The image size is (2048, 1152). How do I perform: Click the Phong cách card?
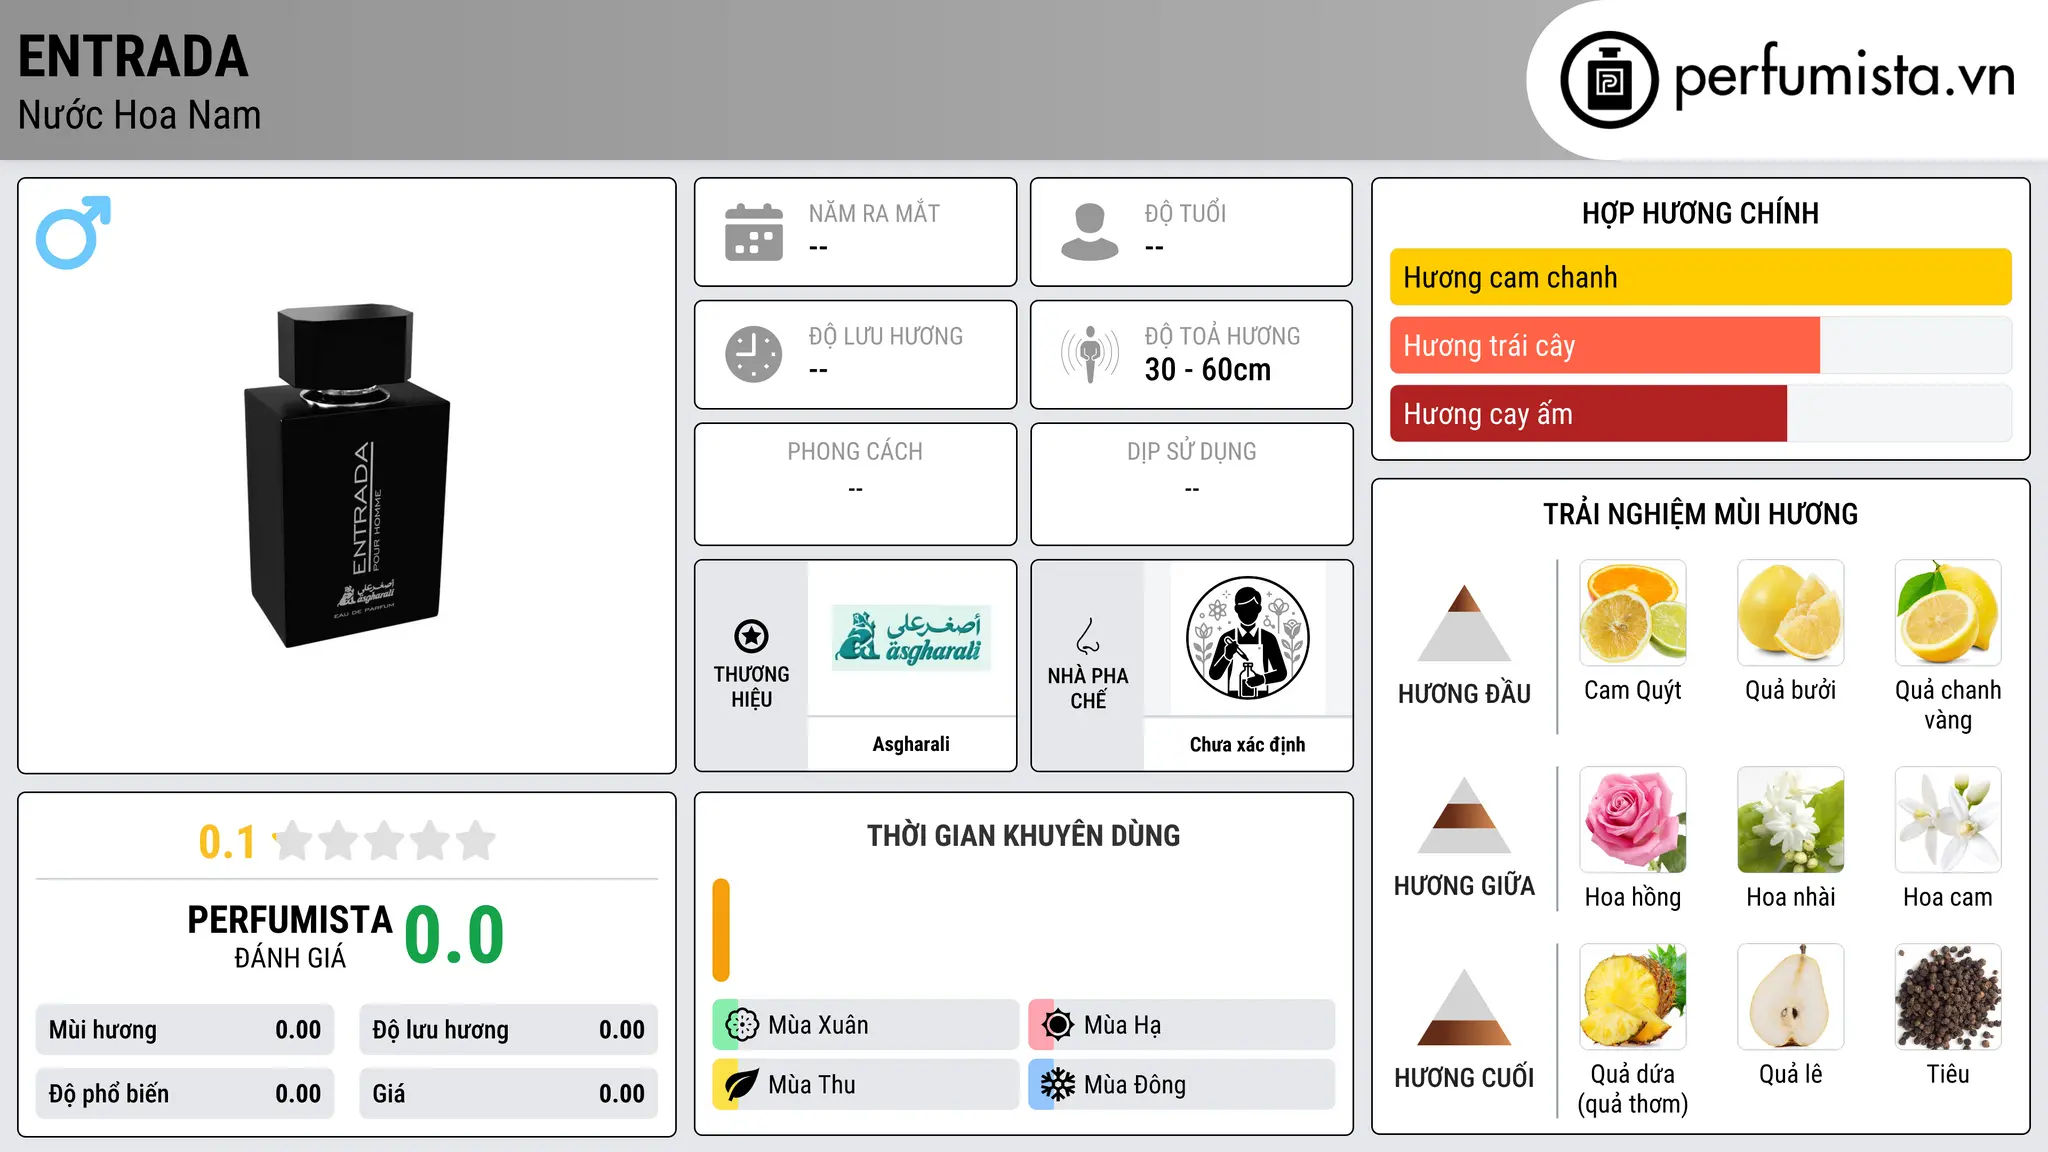[855, 484]
